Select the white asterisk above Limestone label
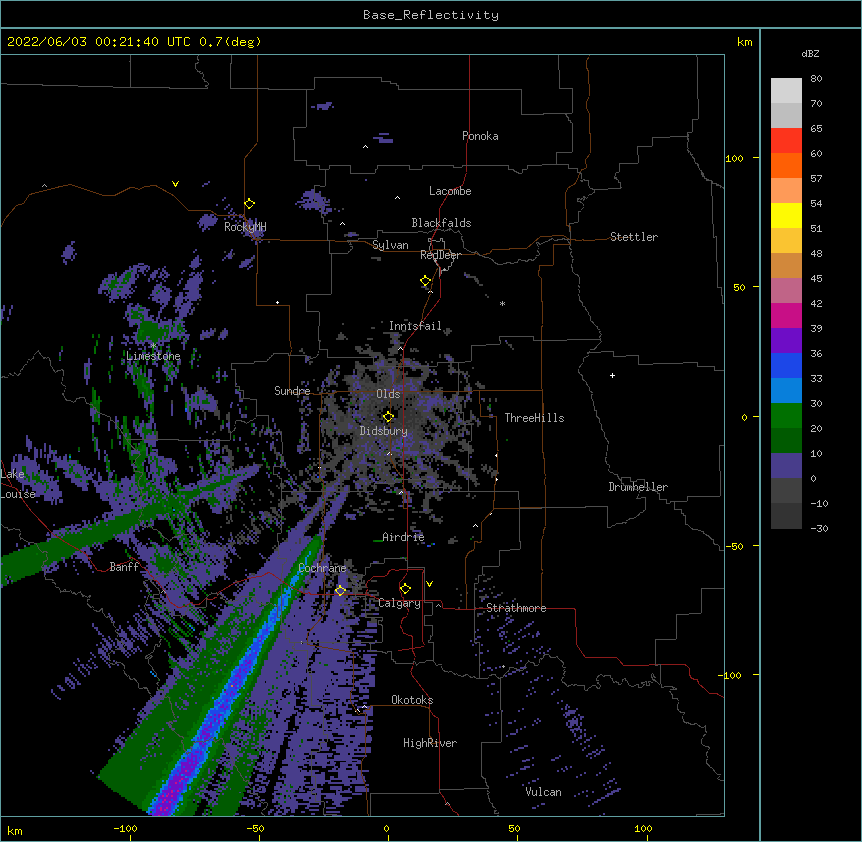This screenshot has height=842, width=862. tap(153, 346)
